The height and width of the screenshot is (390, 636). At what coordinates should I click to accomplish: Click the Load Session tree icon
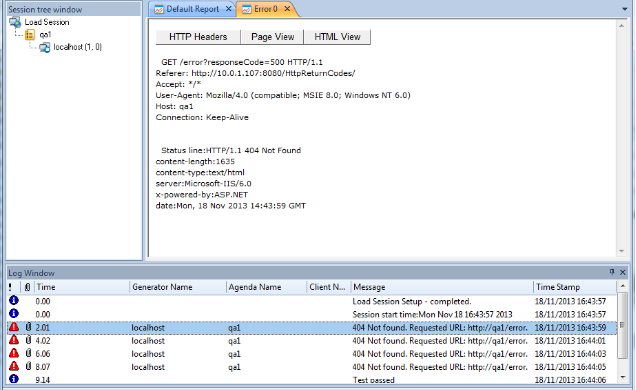15,22
